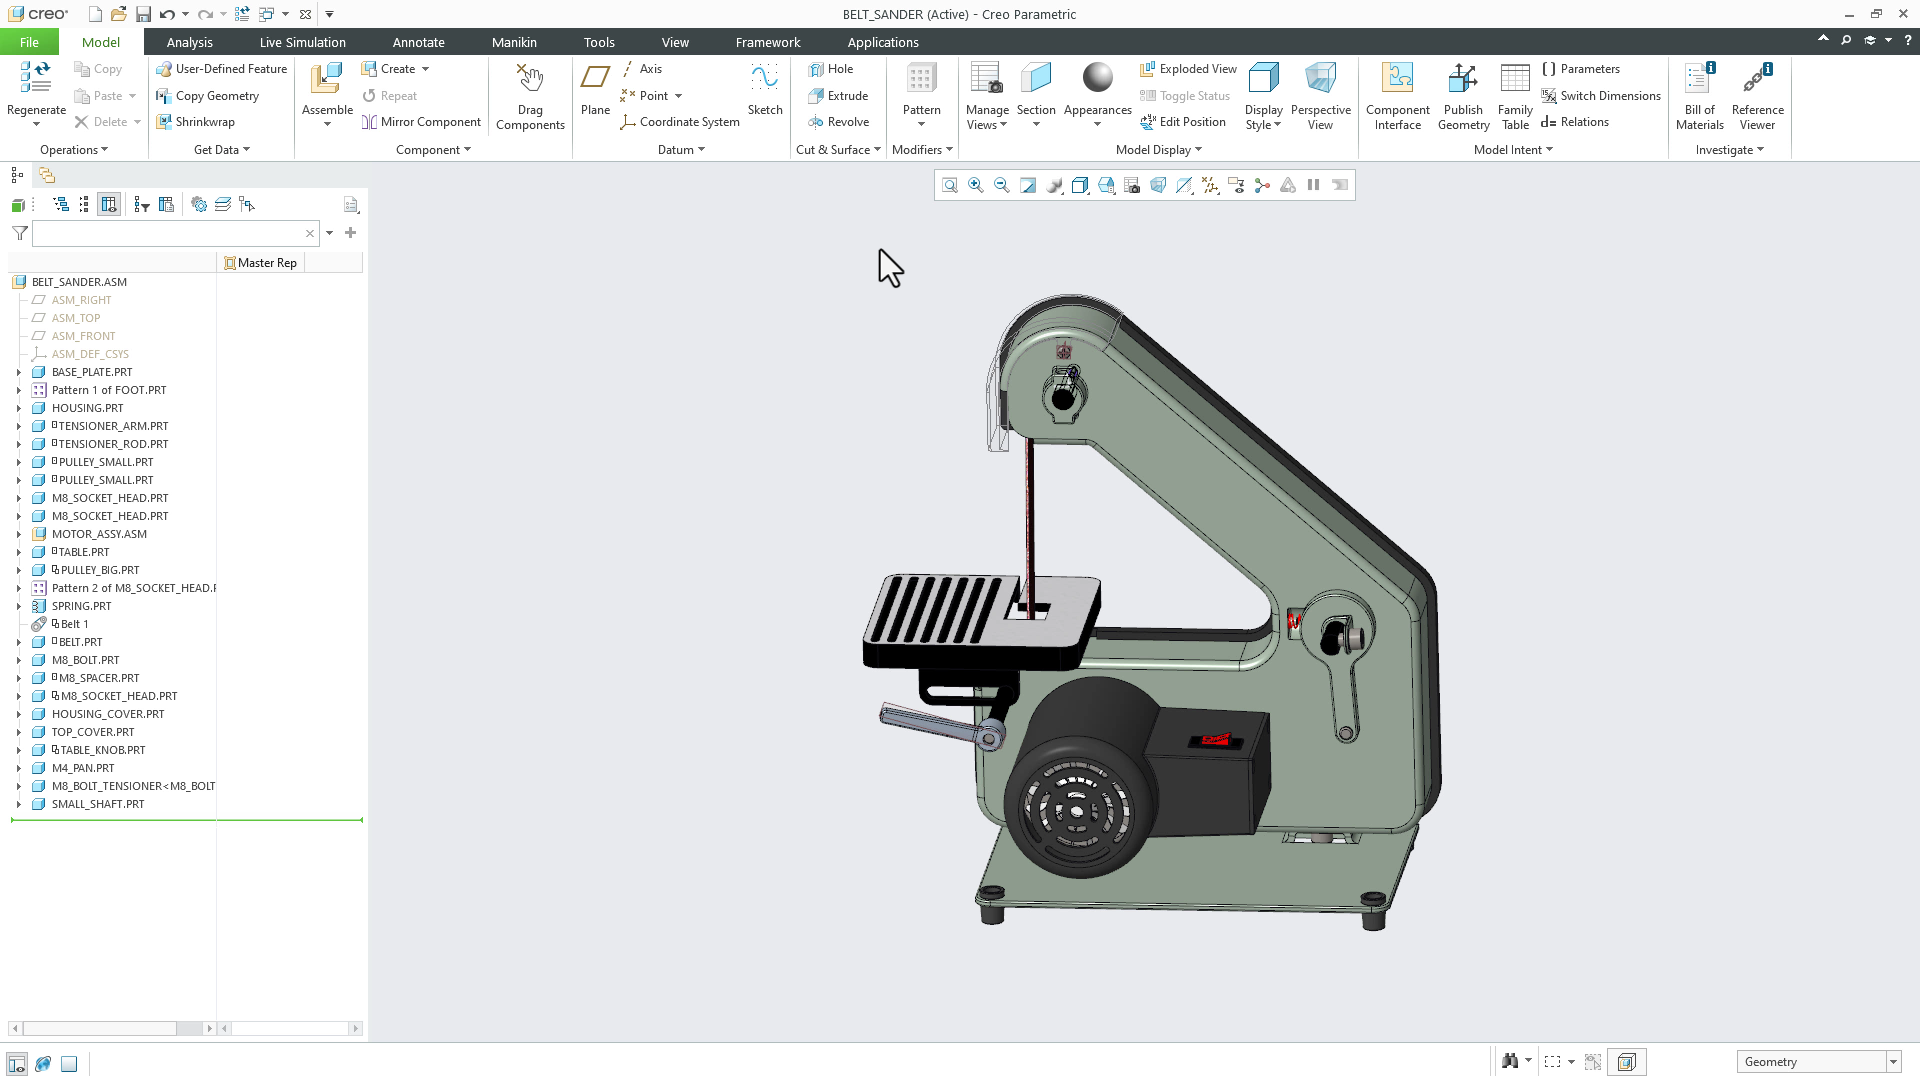Screen dimensions: 1920x1080
Task: Click Zoom In in graphics toolbar
Action: (x=975, y=186)
